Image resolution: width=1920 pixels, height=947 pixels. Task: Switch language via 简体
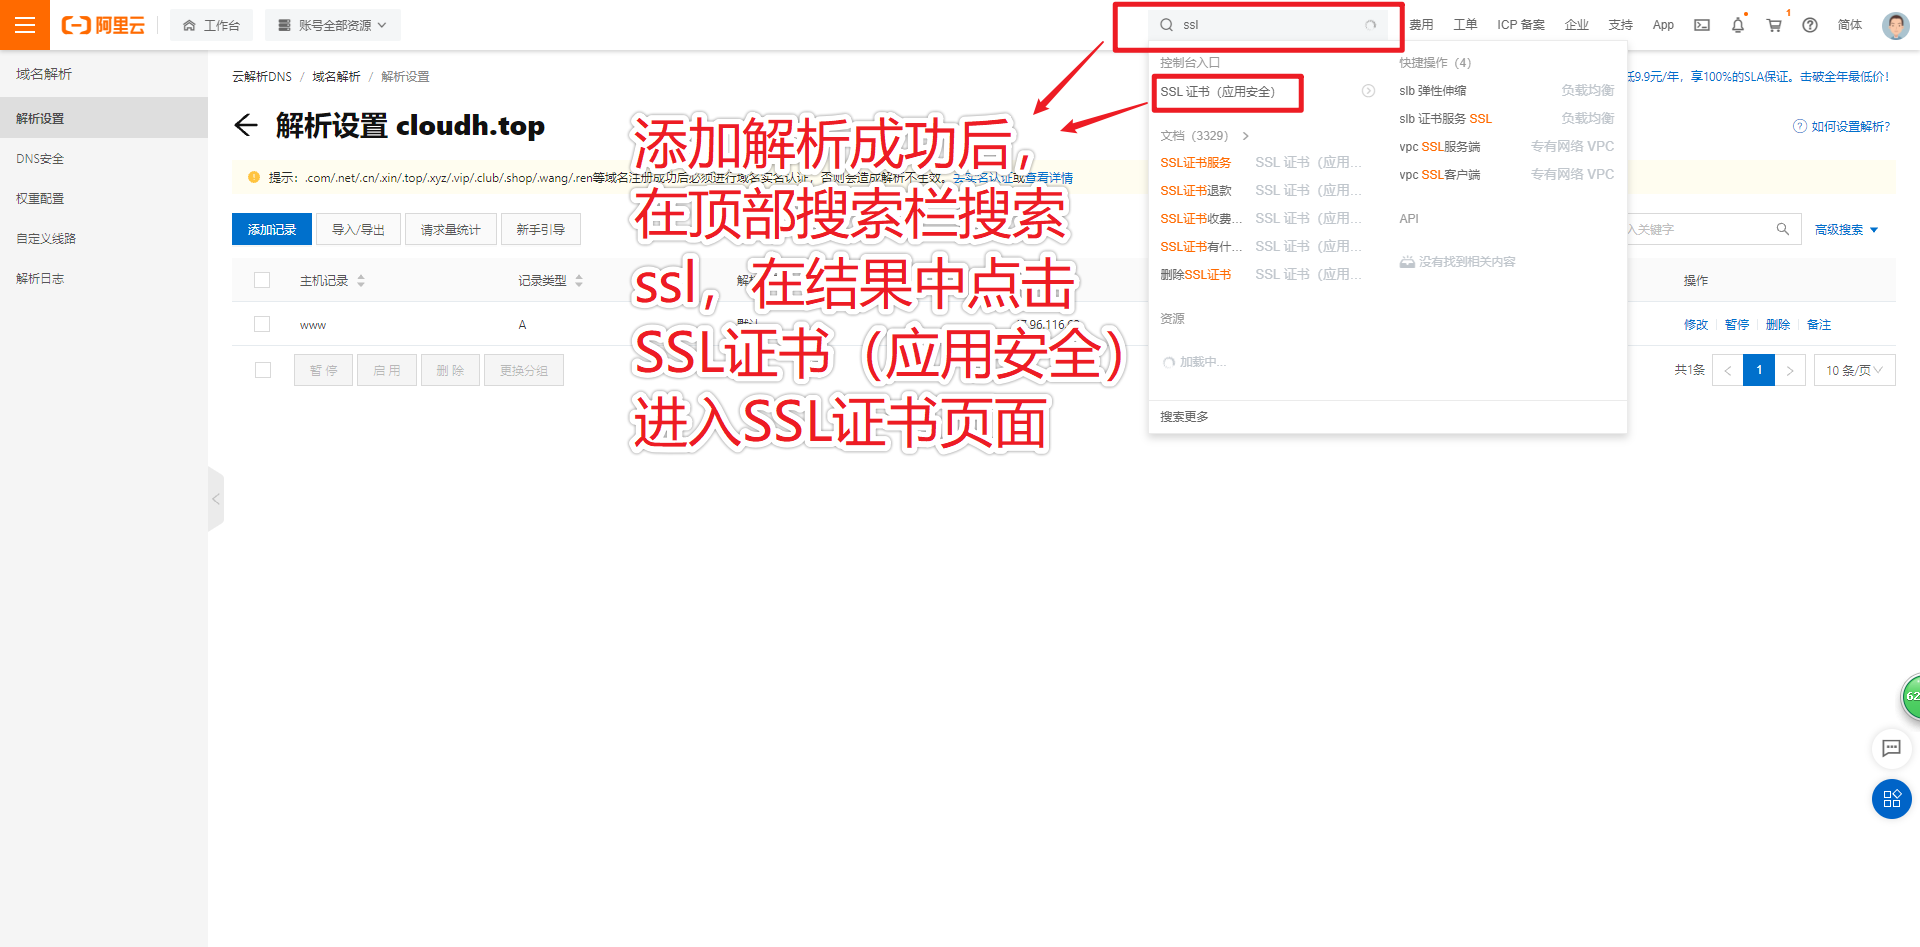click(1850, 25)
